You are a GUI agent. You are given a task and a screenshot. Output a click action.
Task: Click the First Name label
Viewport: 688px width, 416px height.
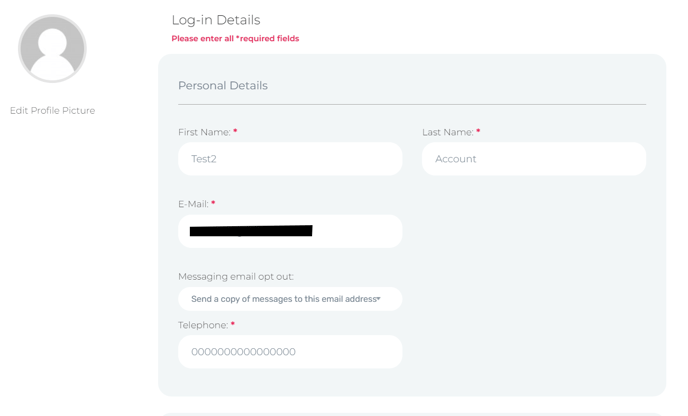pos(204,132)
